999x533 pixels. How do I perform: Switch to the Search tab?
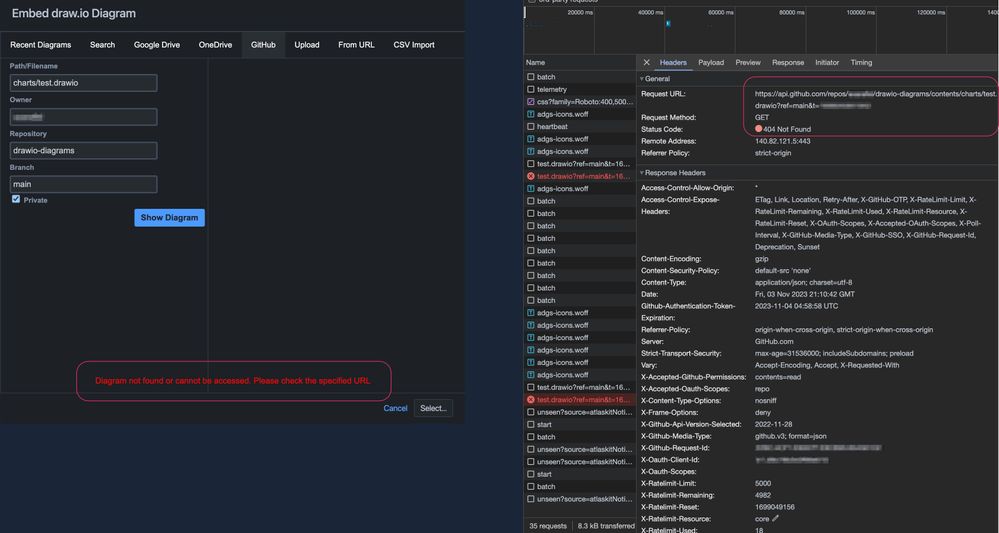pos(103,45)
